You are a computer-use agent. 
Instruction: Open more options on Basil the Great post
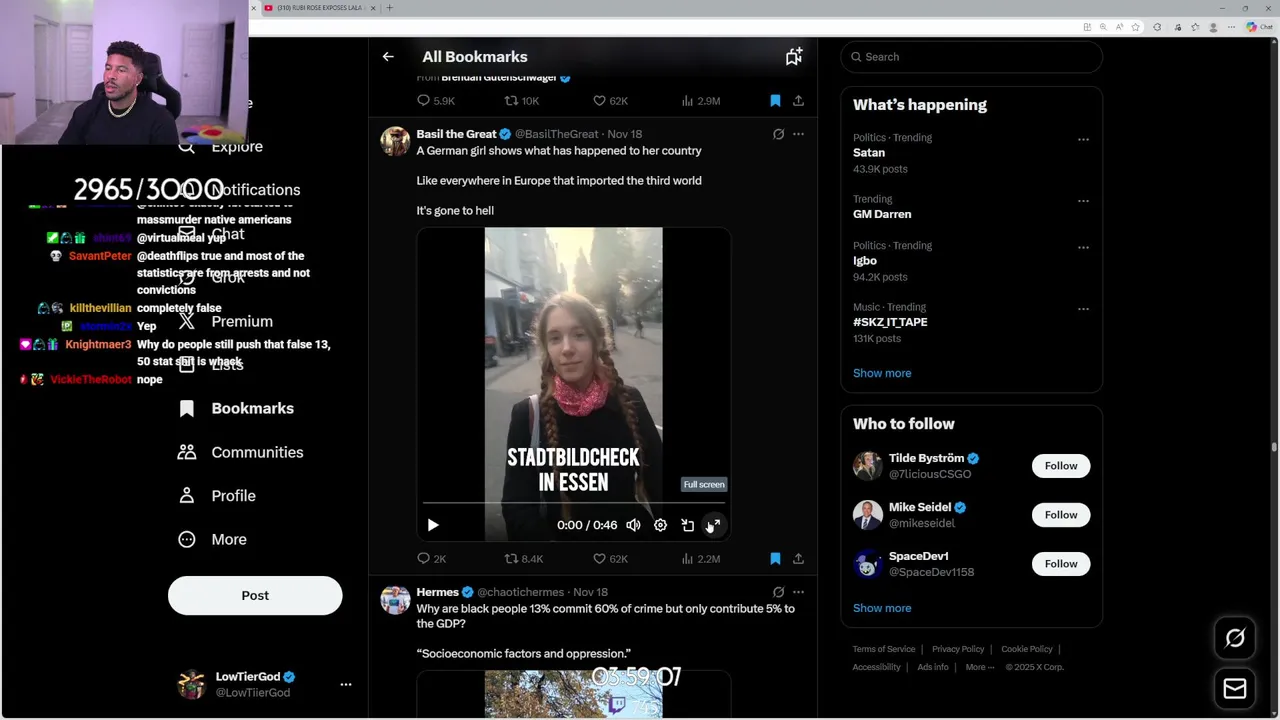798,134
